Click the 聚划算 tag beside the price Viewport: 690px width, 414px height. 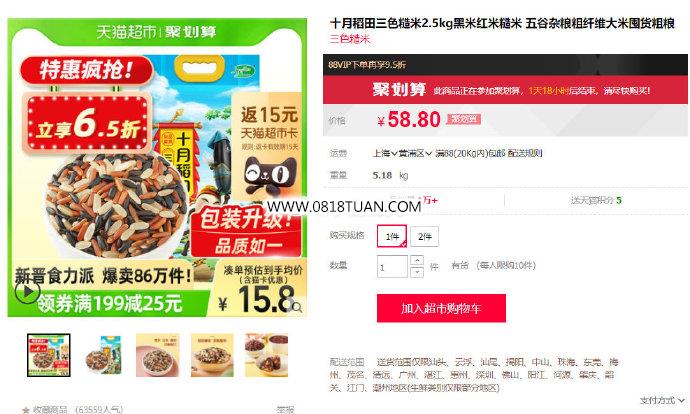(463, 119)
